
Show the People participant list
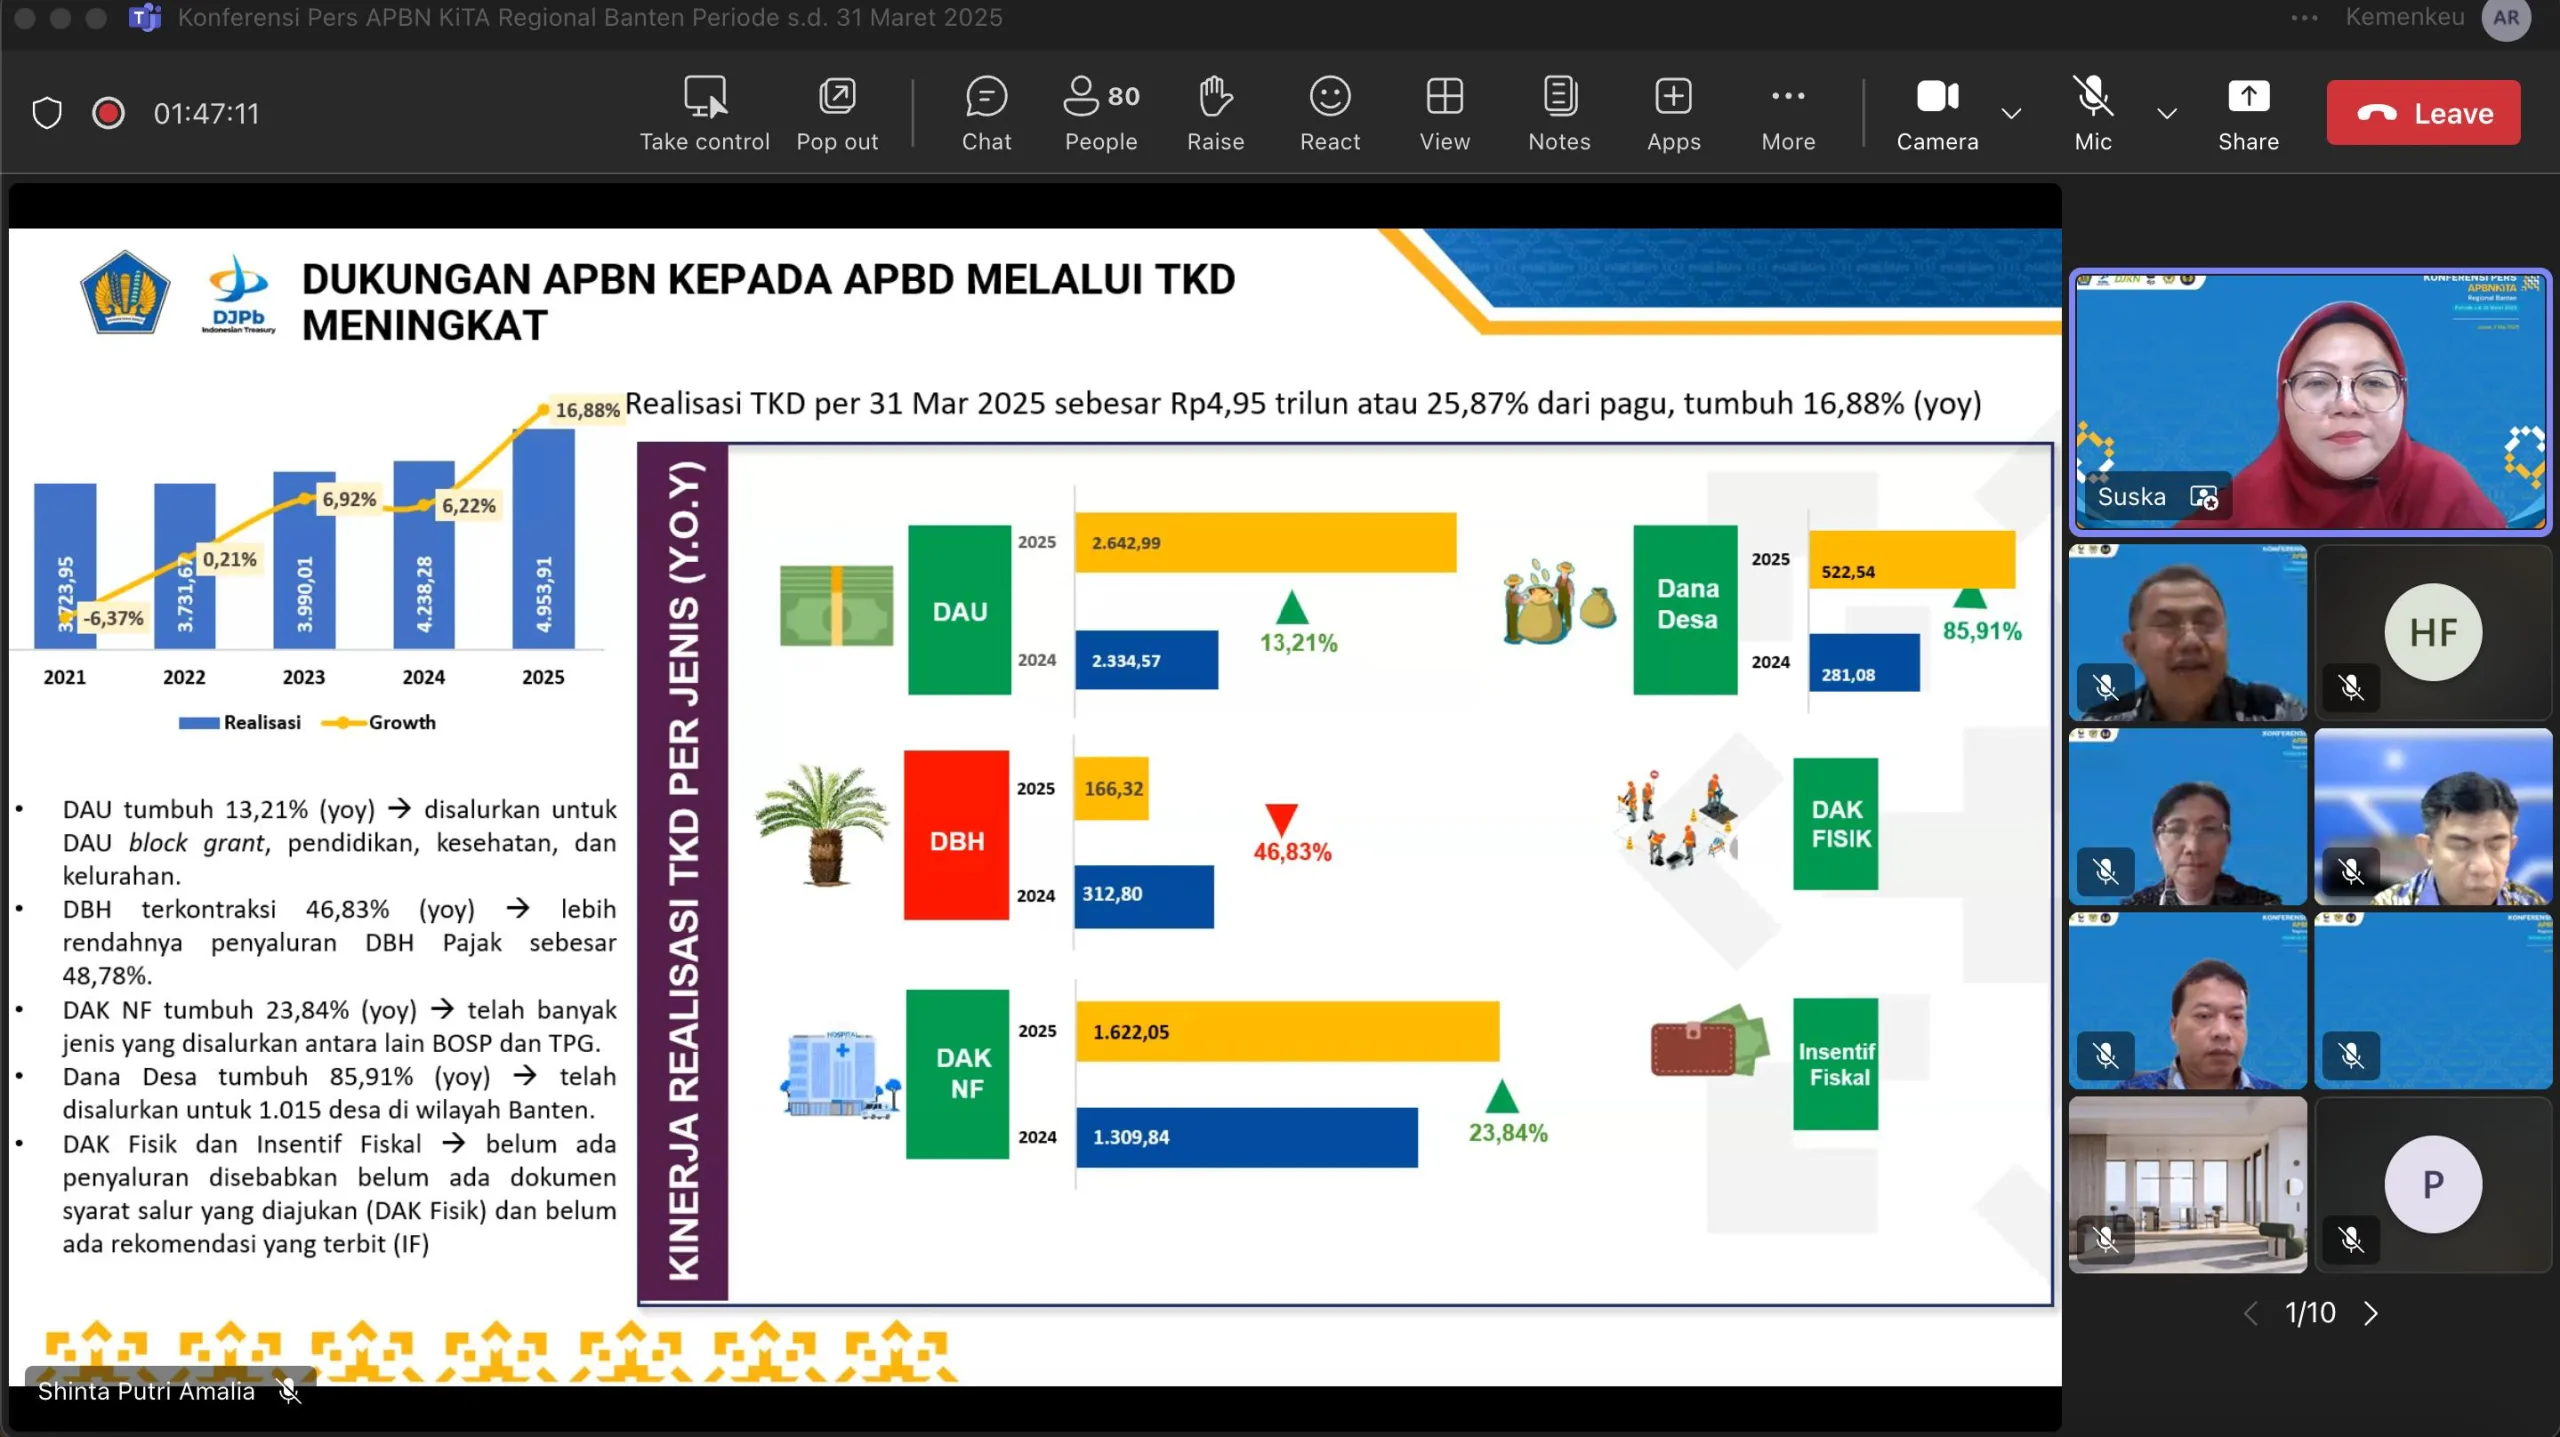click(1100, 113)
